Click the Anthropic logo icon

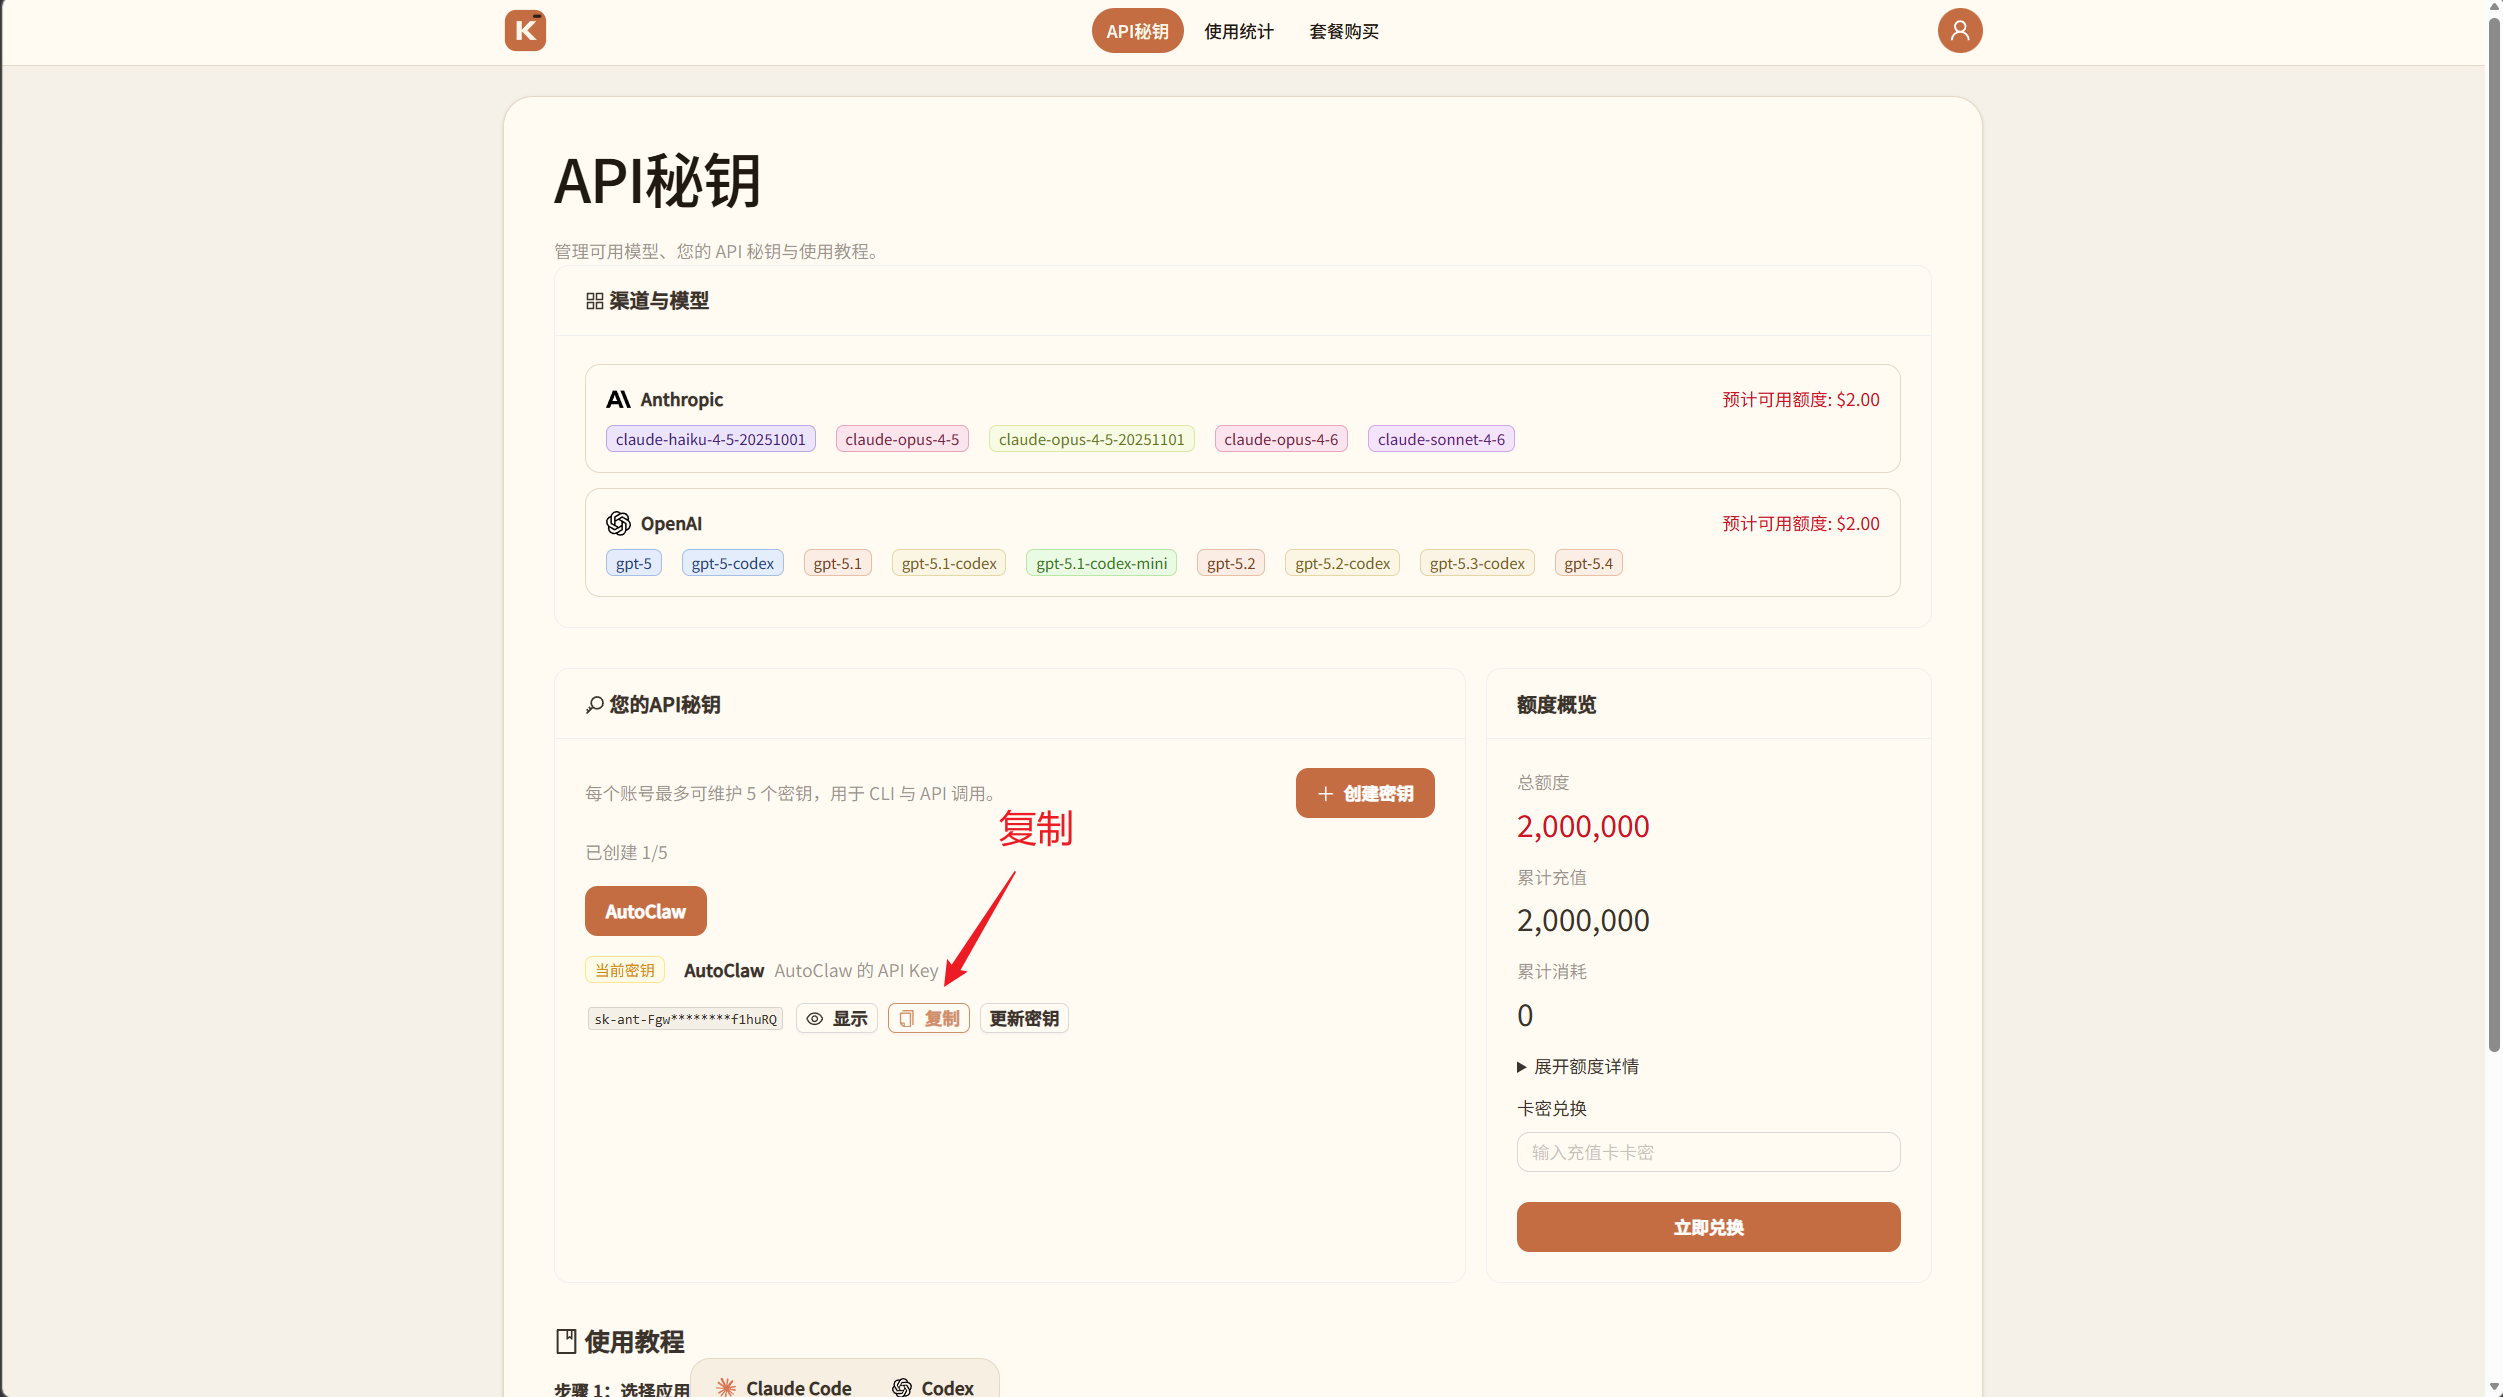point(618,400)
